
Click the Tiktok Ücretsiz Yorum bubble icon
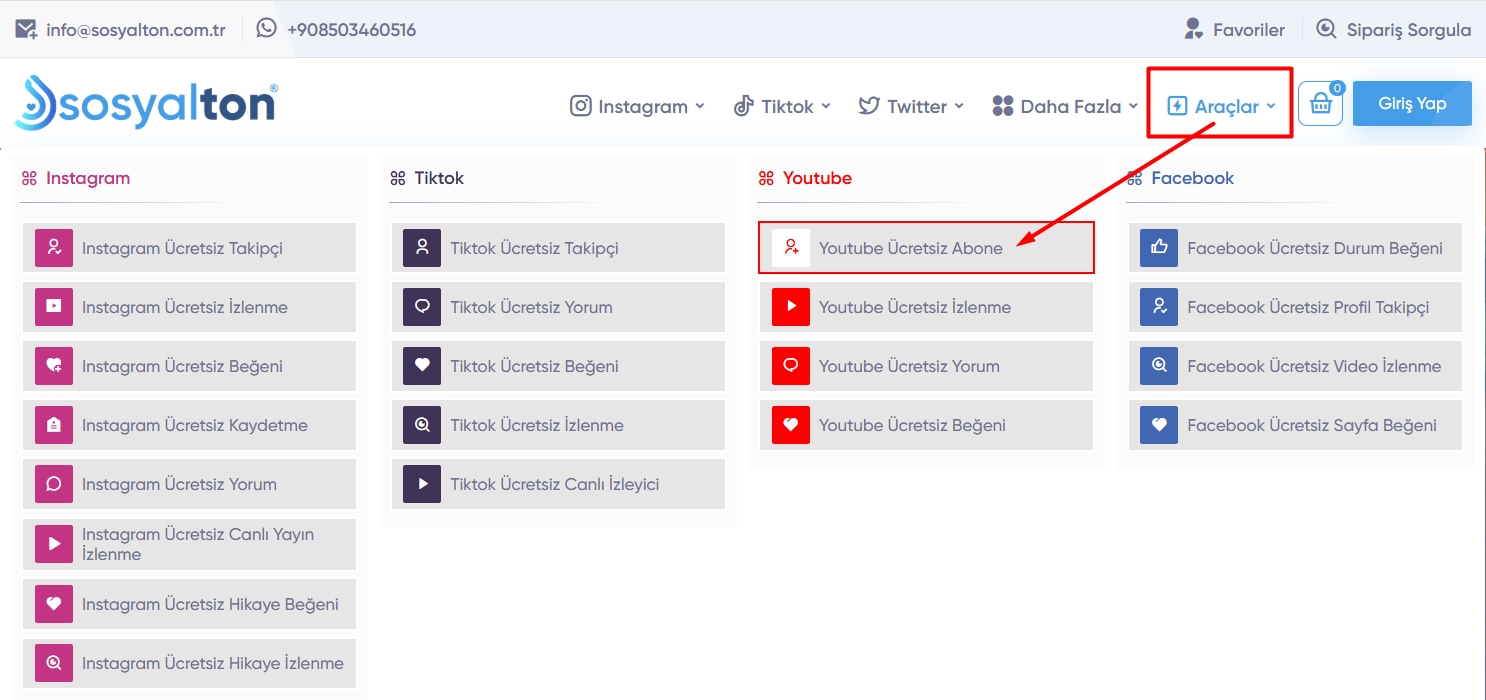pyautogui.click(x=422, y=307)
